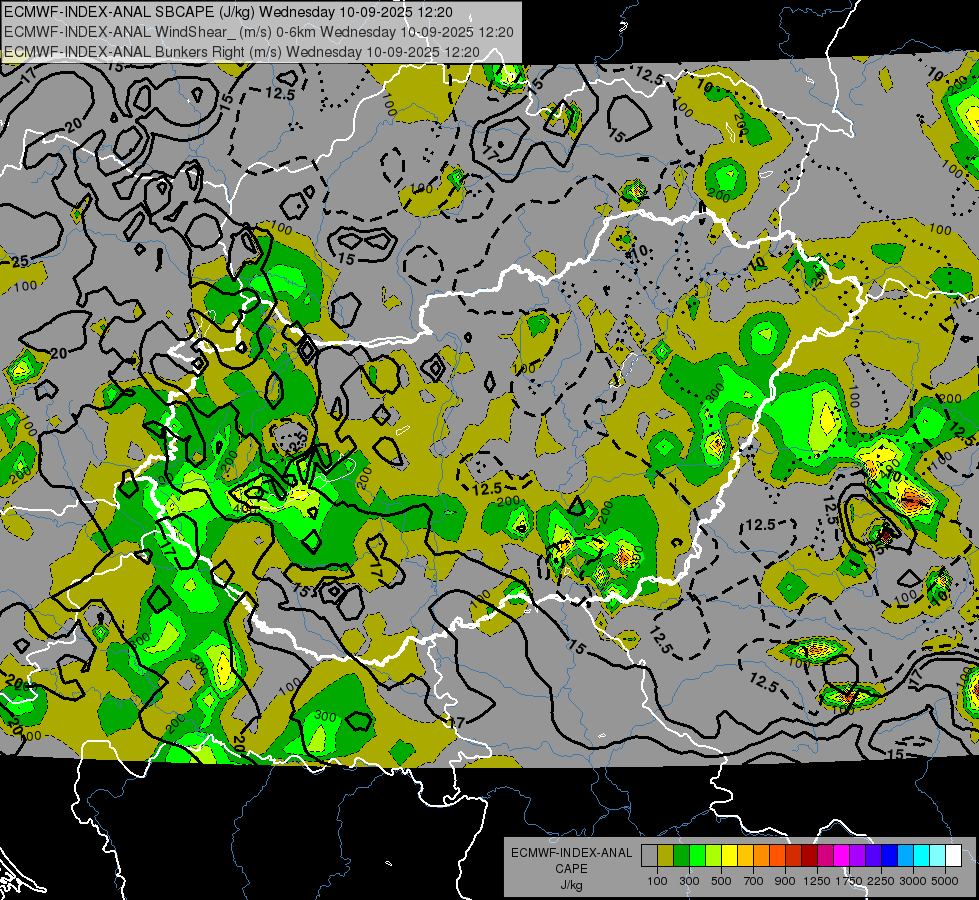Select the dark green legend swatch
The height and width of the screenshot is (900, 979).
[x=681, y=856]
